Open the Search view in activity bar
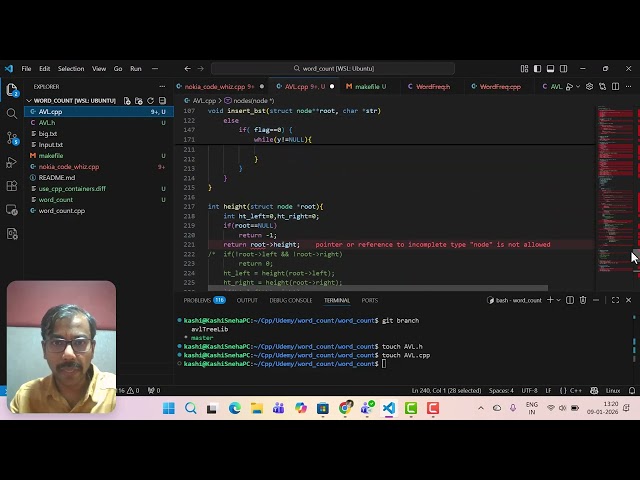The image size is (640, 480). point(12,113)
